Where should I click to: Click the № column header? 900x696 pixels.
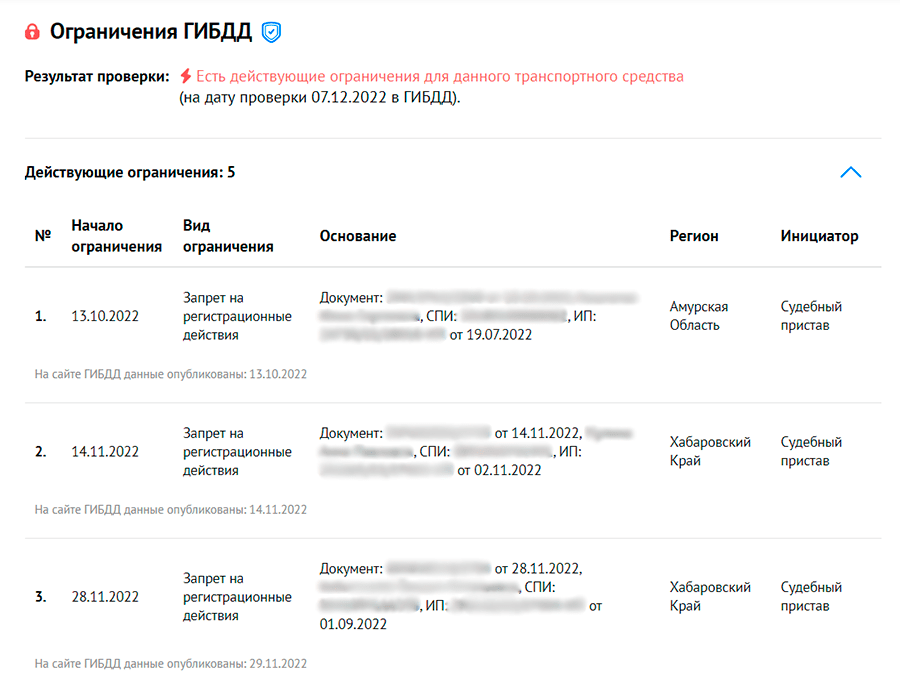tap(43, 236)
